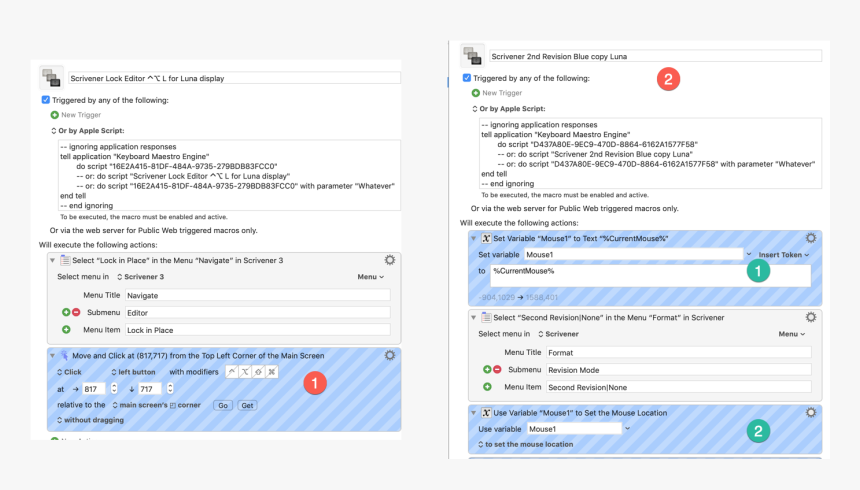The width and height of the screenshot is (860, 490).
Task: Click the macro icon beside Scrivener Lock Editor name
Action: click(52, 78)
